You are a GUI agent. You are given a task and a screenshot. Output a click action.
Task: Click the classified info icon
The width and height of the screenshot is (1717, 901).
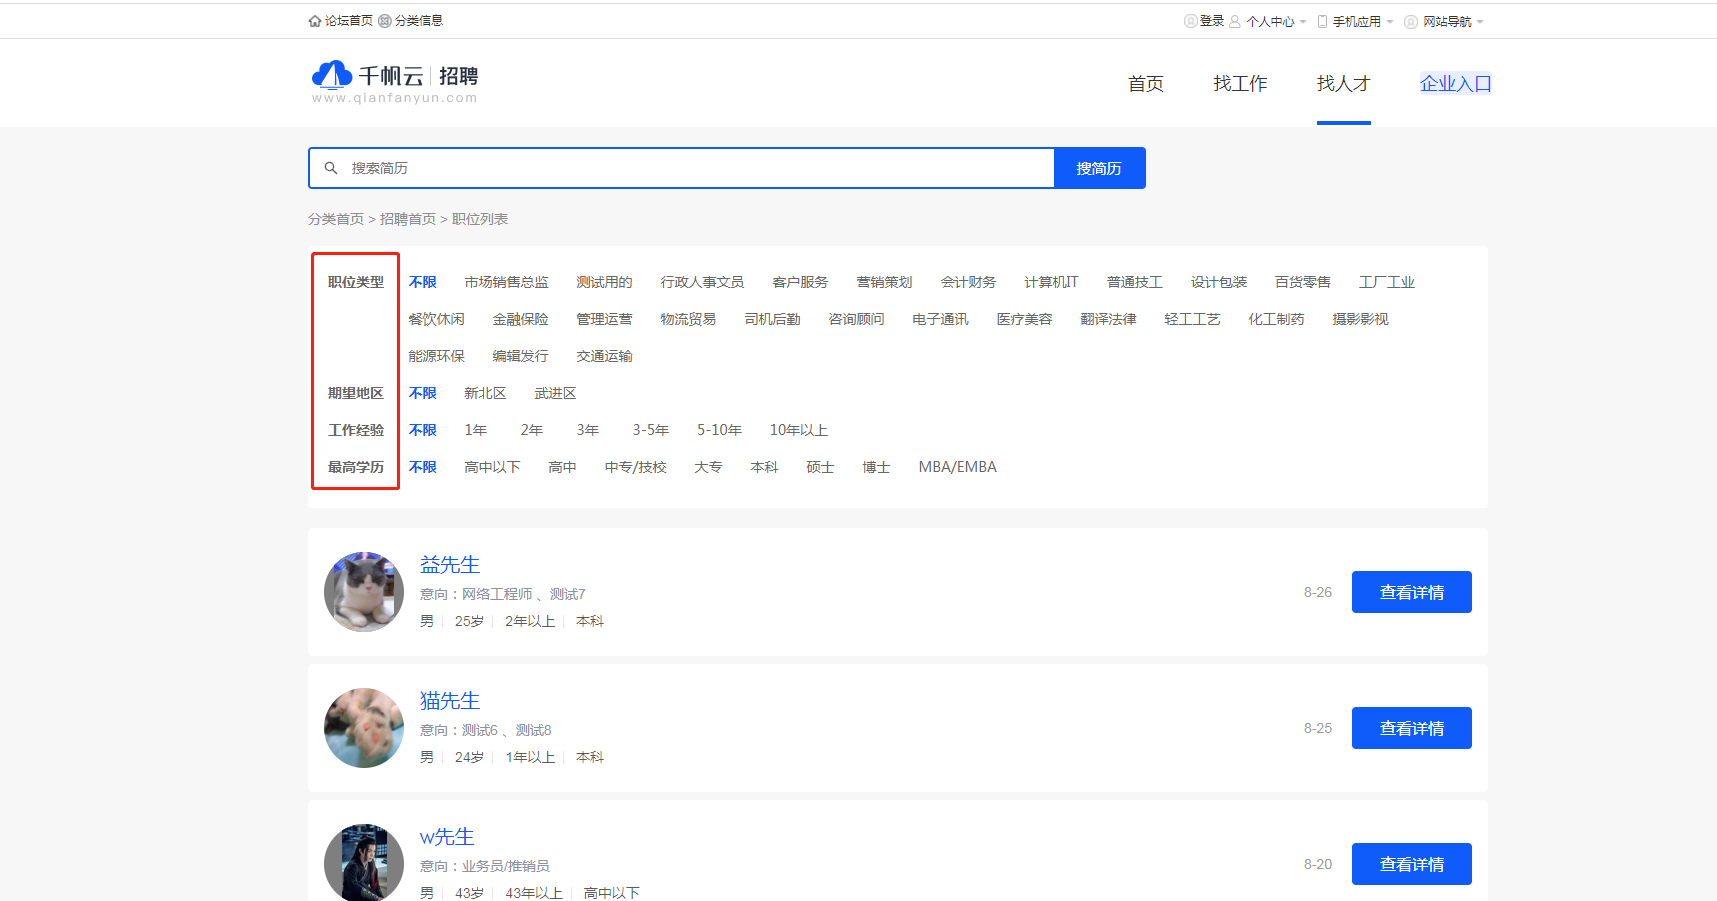point(385,21)
